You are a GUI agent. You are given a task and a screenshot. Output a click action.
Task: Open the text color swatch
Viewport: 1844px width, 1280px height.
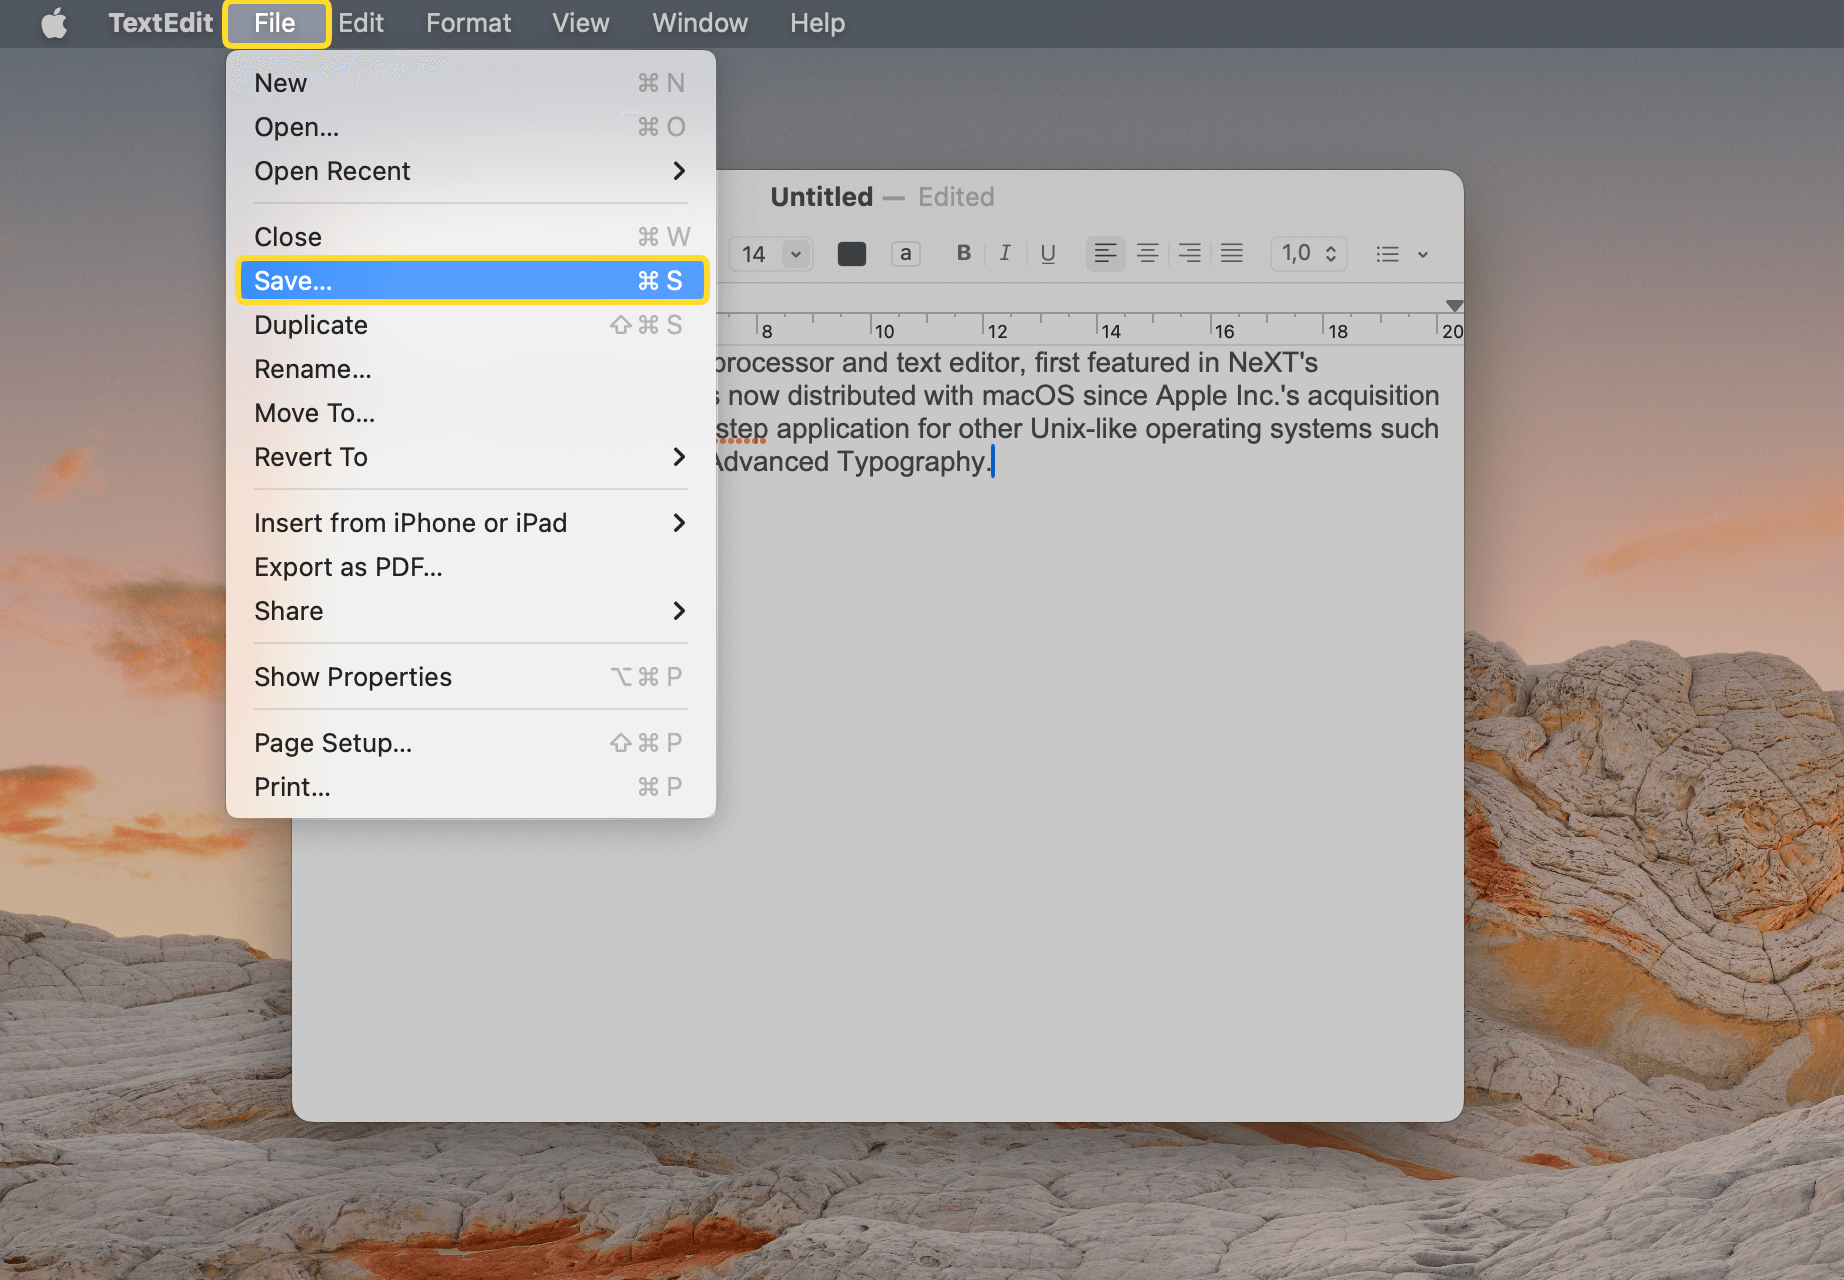coord(852,254)
